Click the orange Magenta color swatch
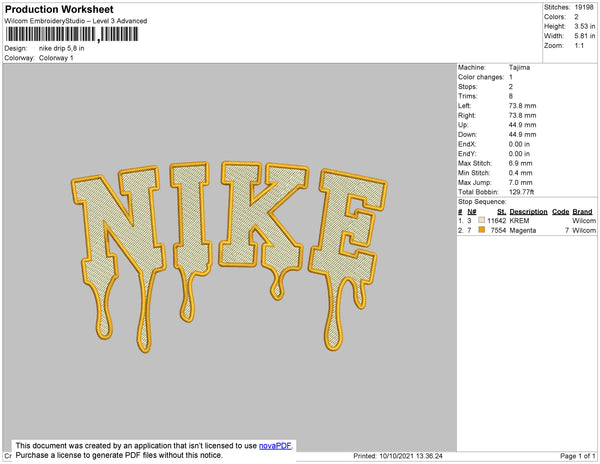Viewport: 600px width, 464px height. [x=481, y=230]
